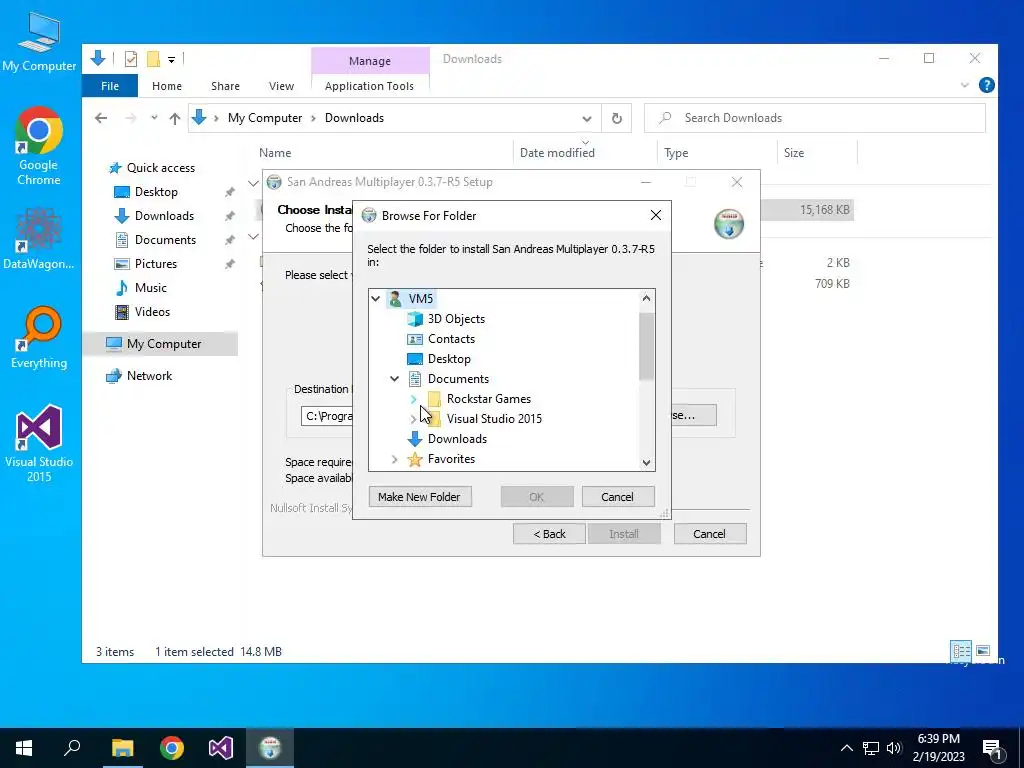Open Everything search desktop shortcut
This screenshot has width=1024, height=768.
tap(39, 338)
